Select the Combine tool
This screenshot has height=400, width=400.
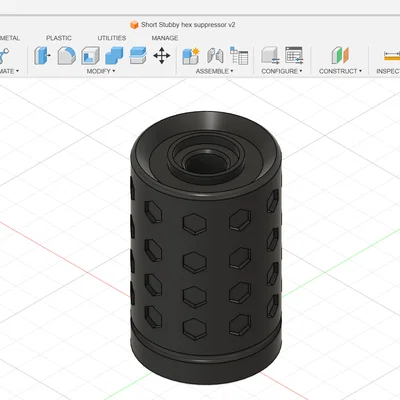[114, 55]
